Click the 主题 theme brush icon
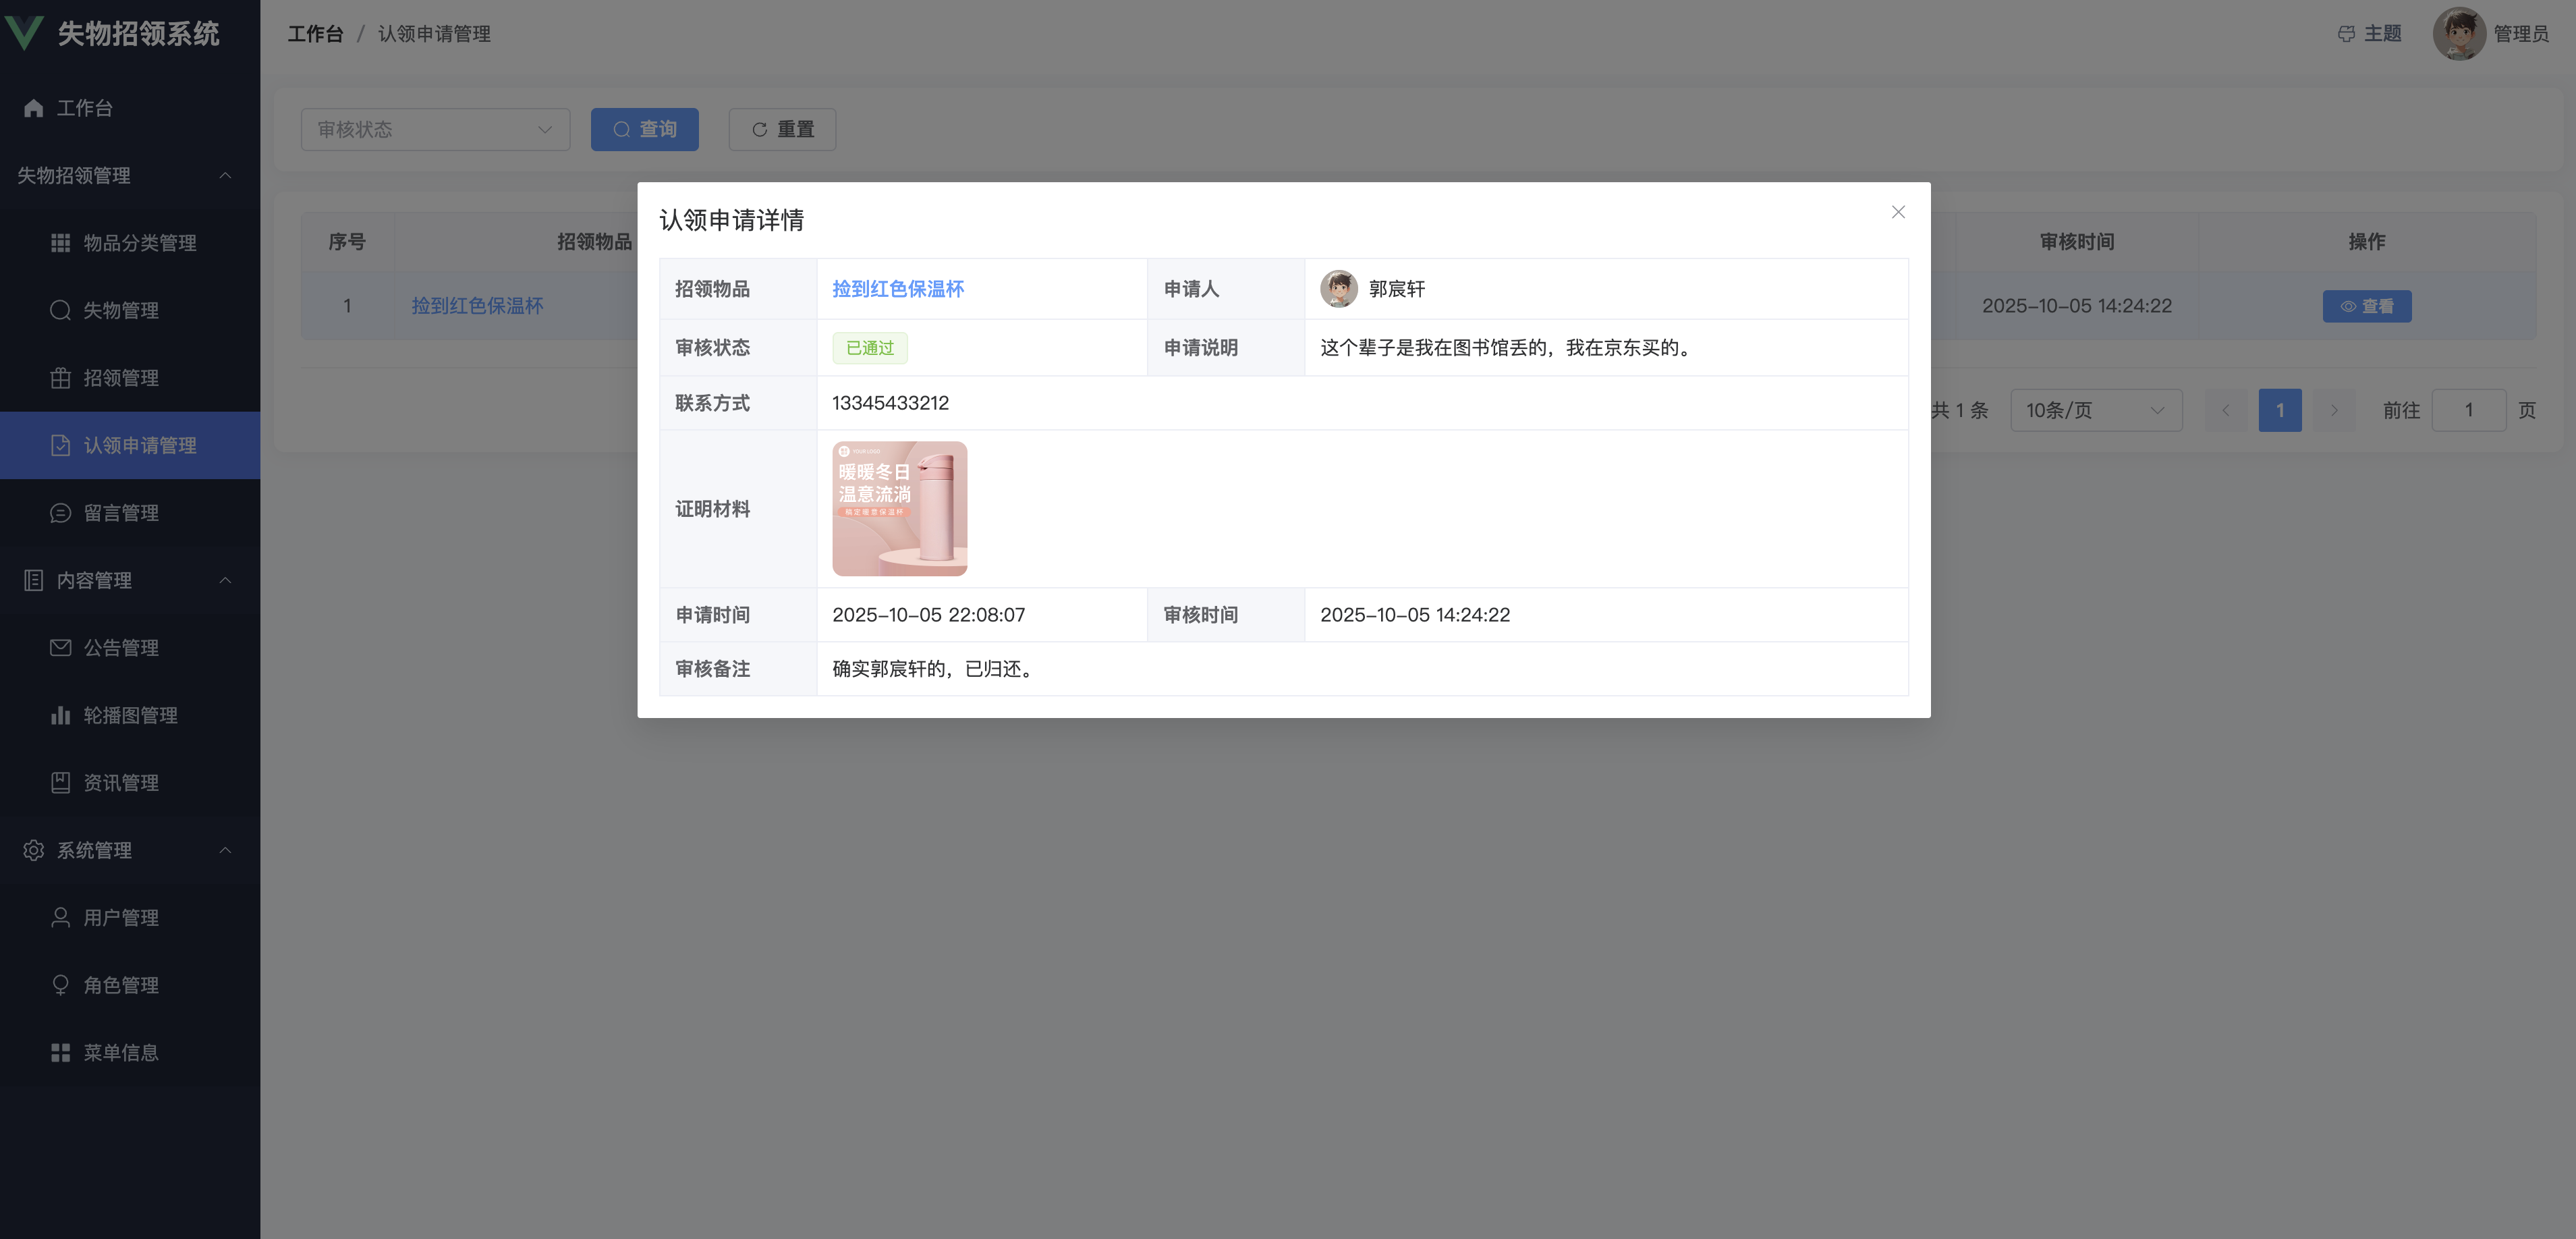 point(2346,34)
